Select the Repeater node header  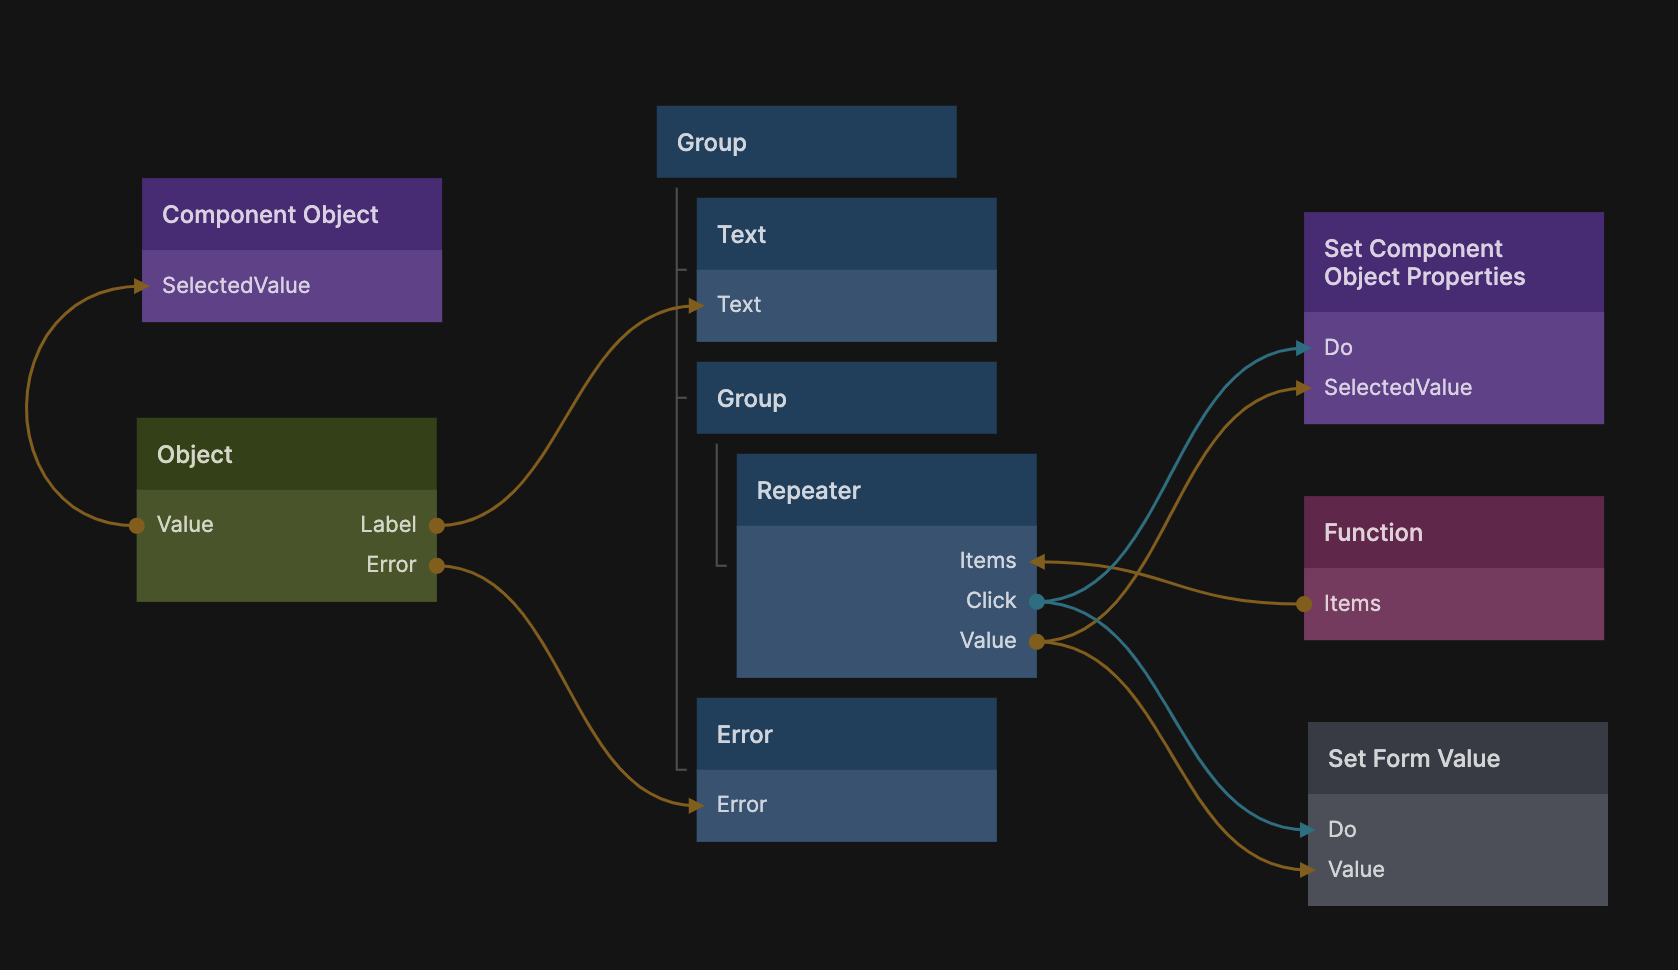click(x=885, y=490)
